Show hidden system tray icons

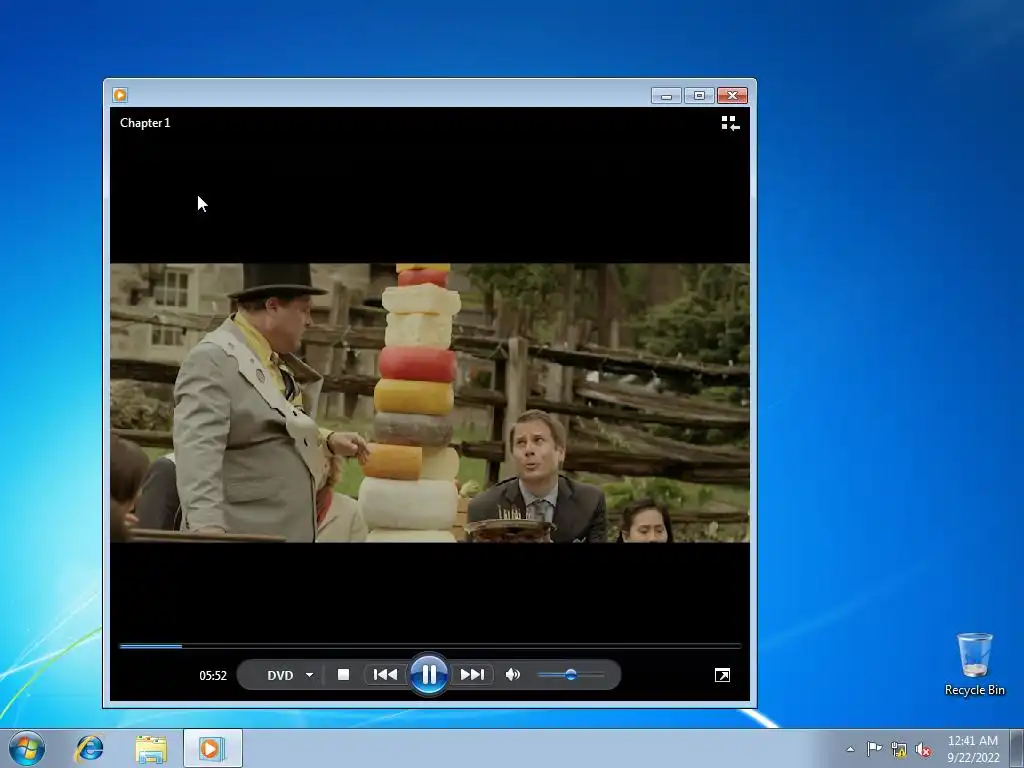(850, 749)
